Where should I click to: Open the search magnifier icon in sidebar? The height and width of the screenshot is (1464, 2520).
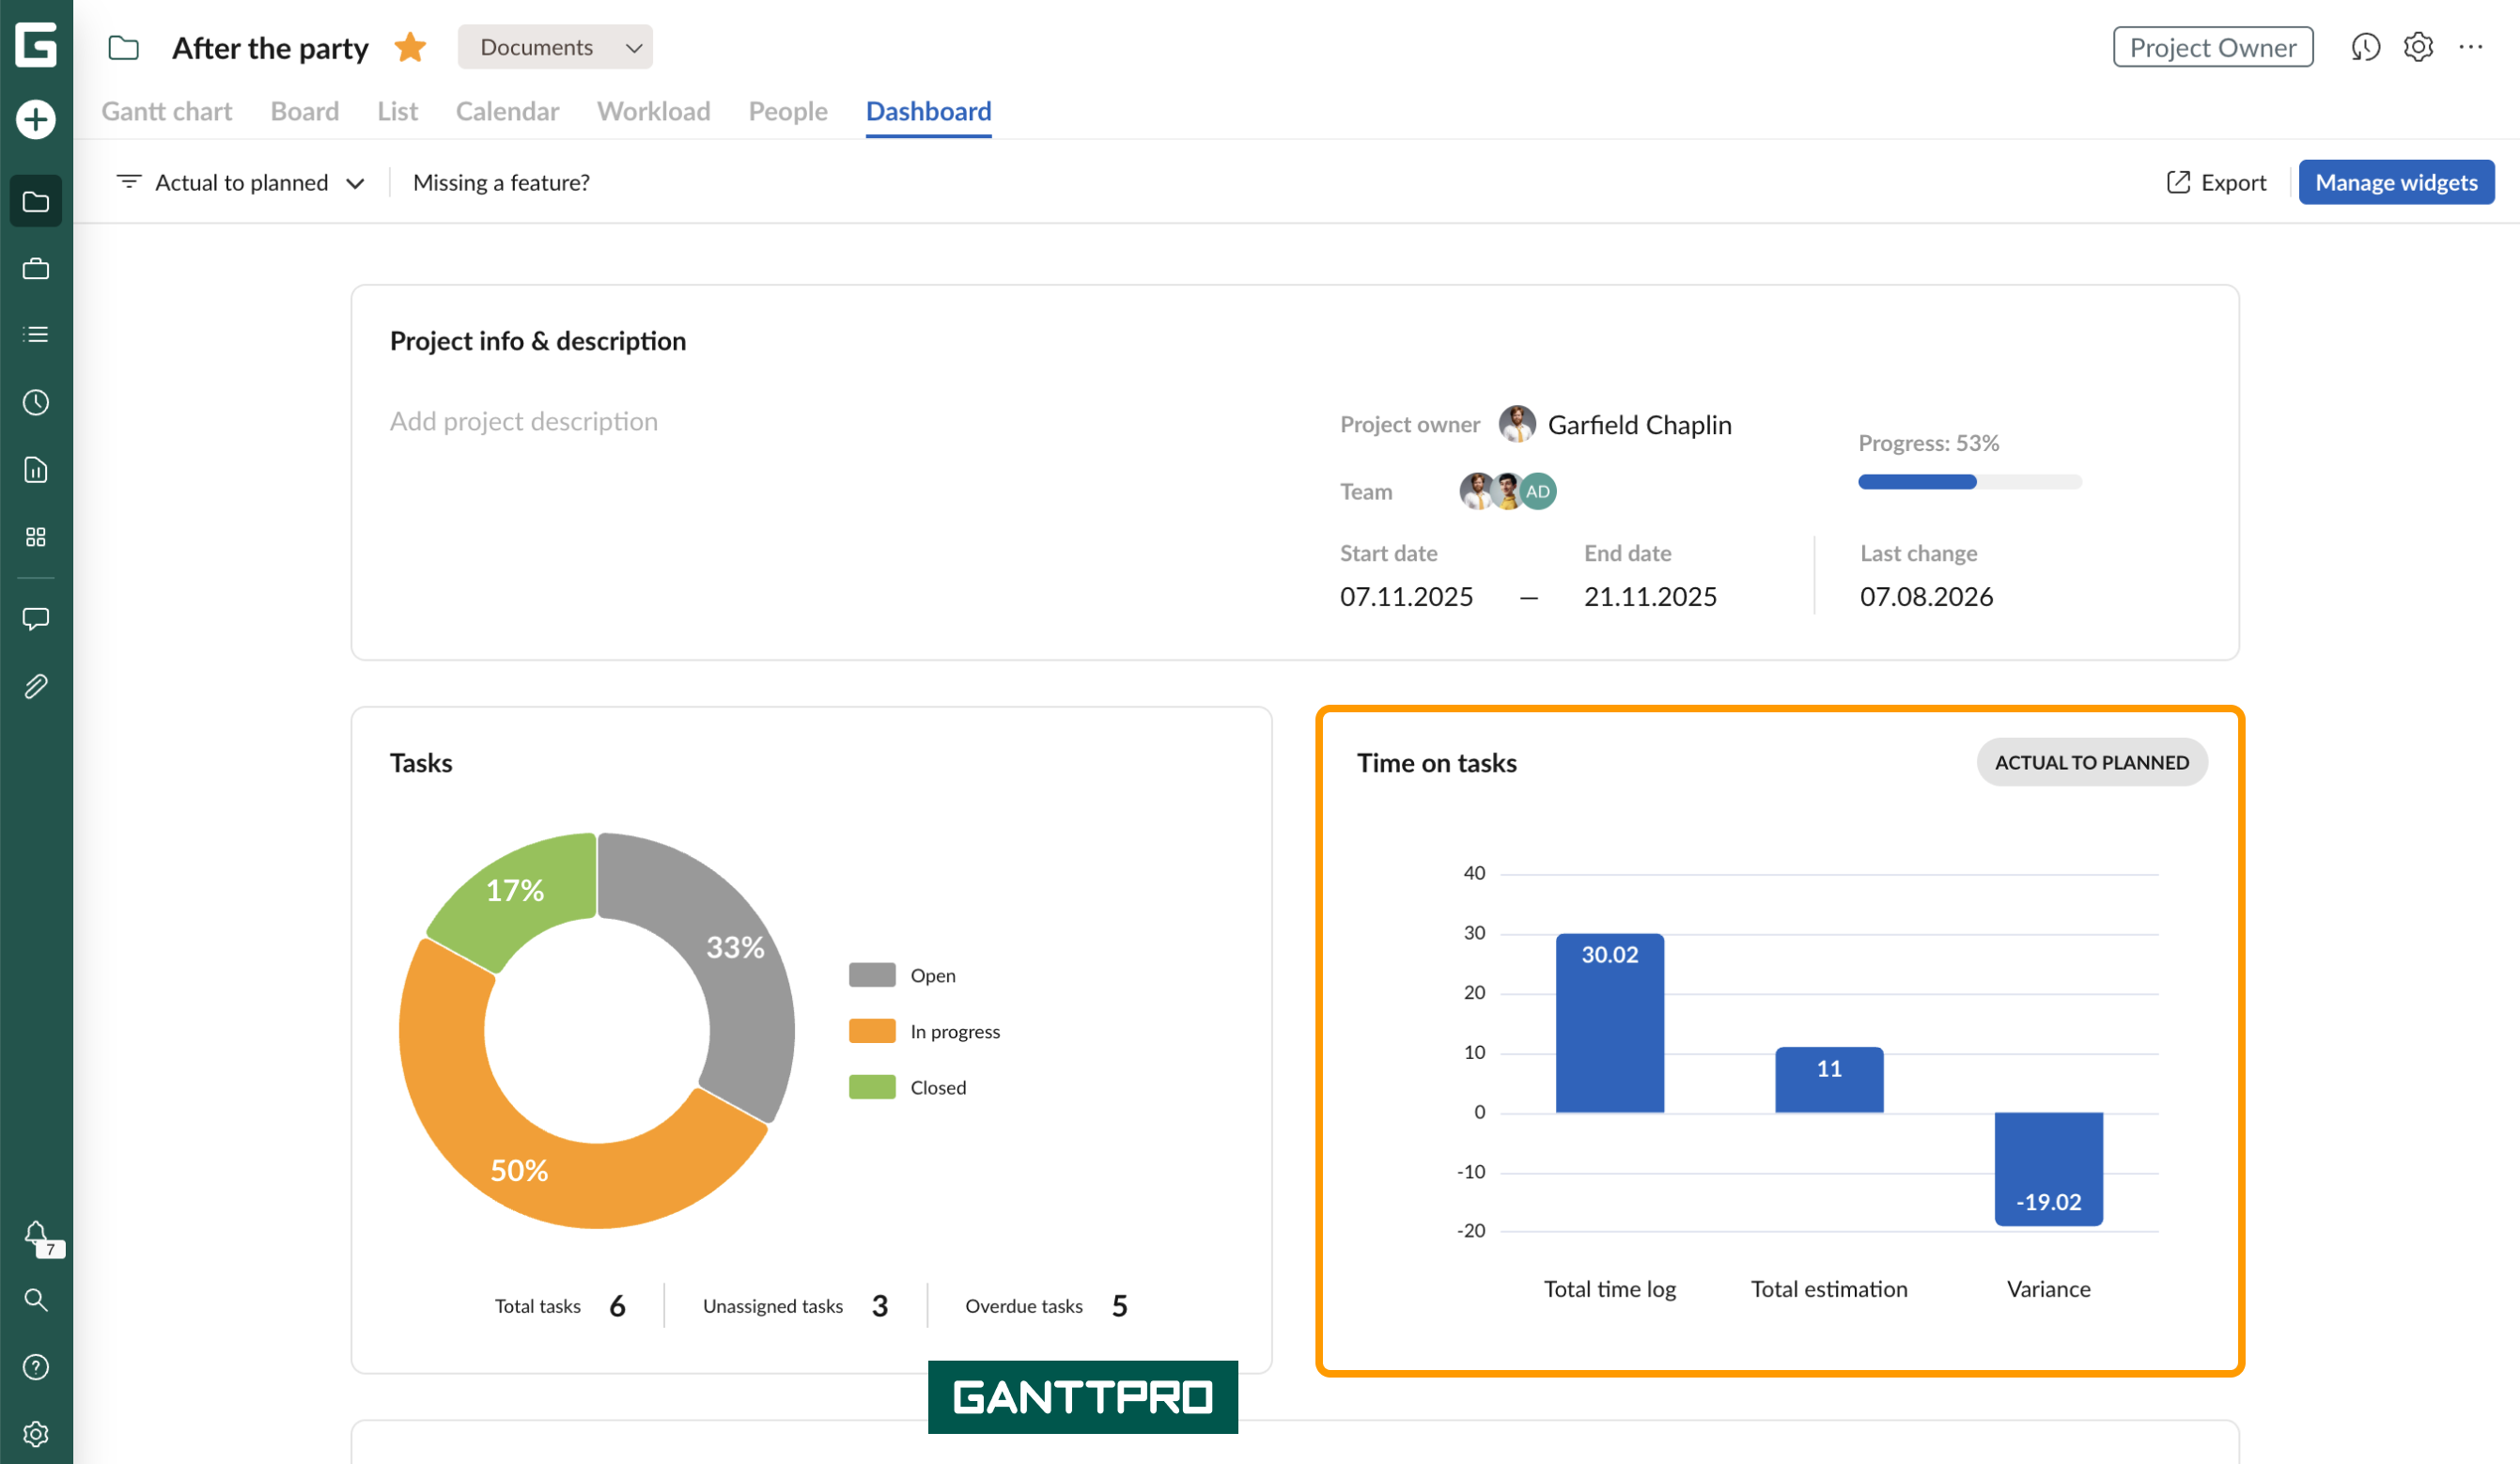coord(36,1300)
